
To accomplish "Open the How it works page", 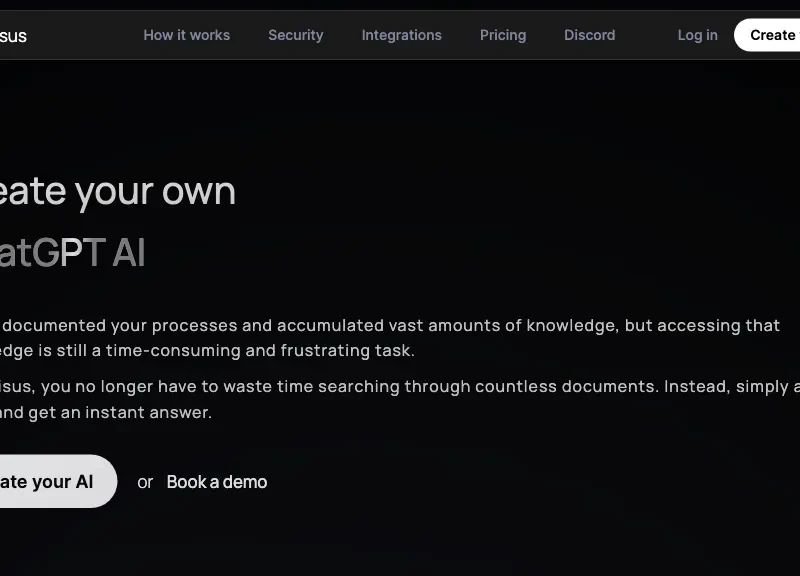I will point(186,35).
